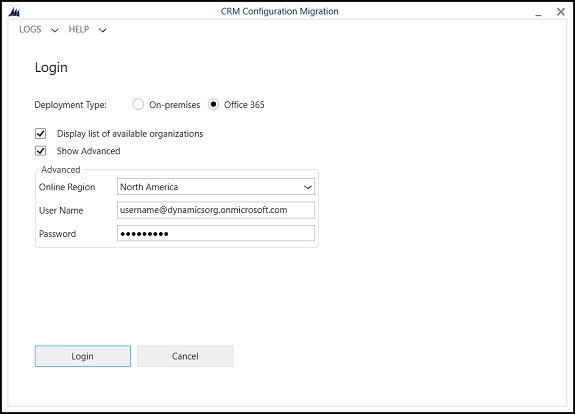This screenshot has width=575, height=414.
Task: Toggle the Show Advanced checkbox
Action: 41,151
